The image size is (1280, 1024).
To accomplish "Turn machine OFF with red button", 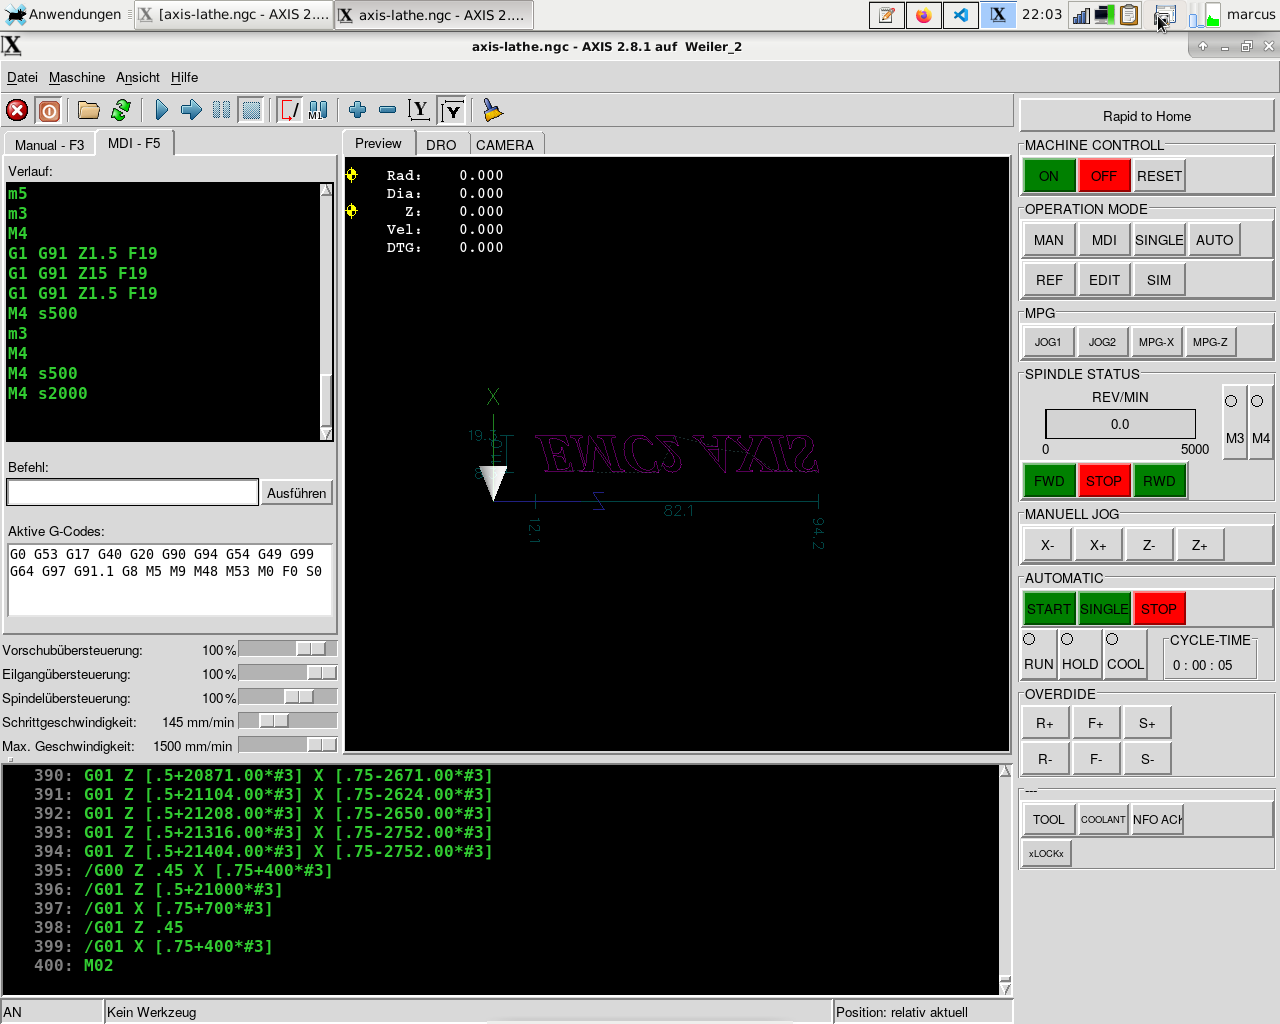I will pos(1104,176).
